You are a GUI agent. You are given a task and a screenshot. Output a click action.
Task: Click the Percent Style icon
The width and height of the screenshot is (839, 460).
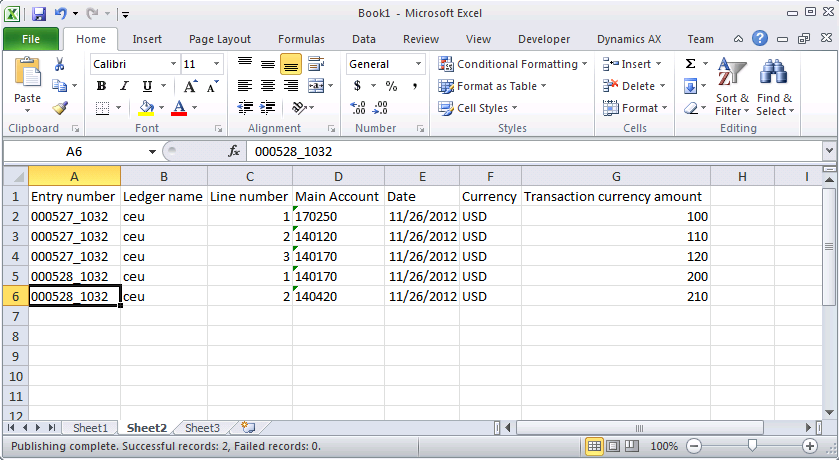pos(391,86)
